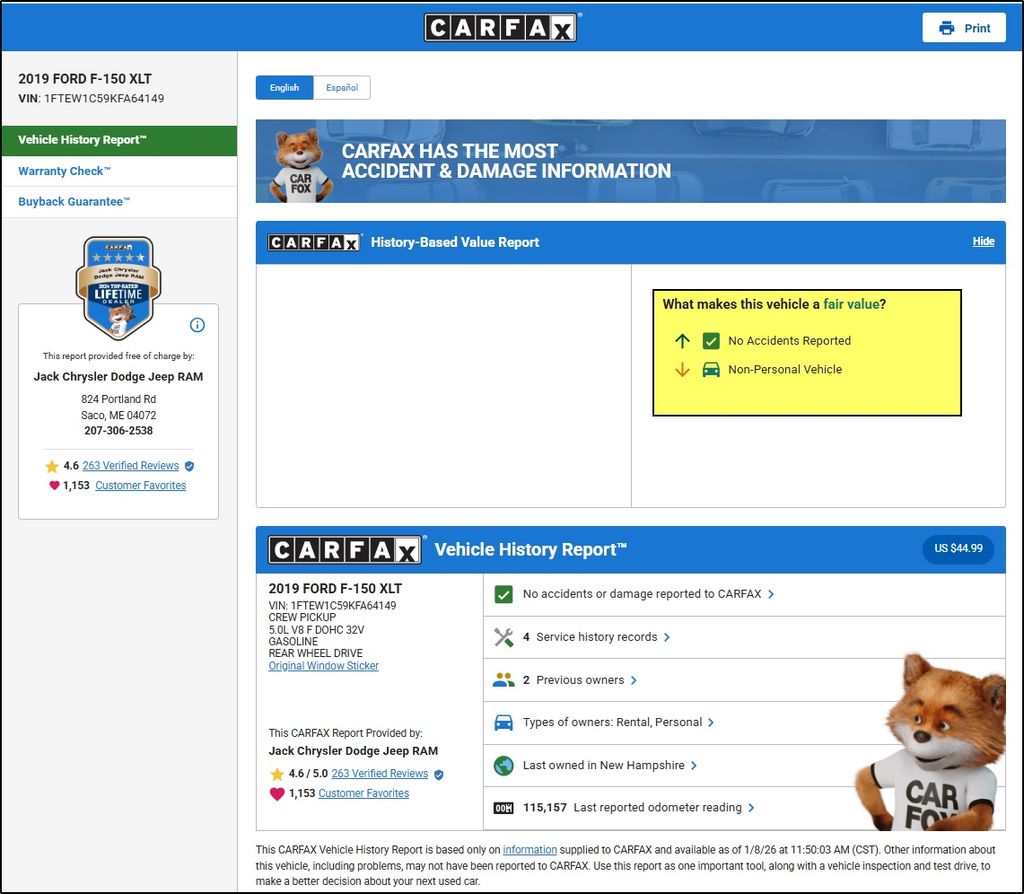Click the car icon beside Types of owners
This screenshot has height=894, width=1024.
click(504, 722)
